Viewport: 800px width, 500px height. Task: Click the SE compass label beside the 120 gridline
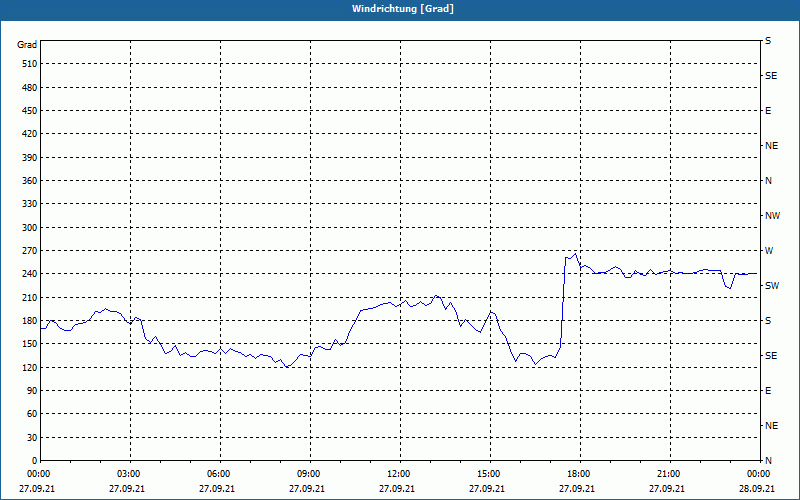771,356
